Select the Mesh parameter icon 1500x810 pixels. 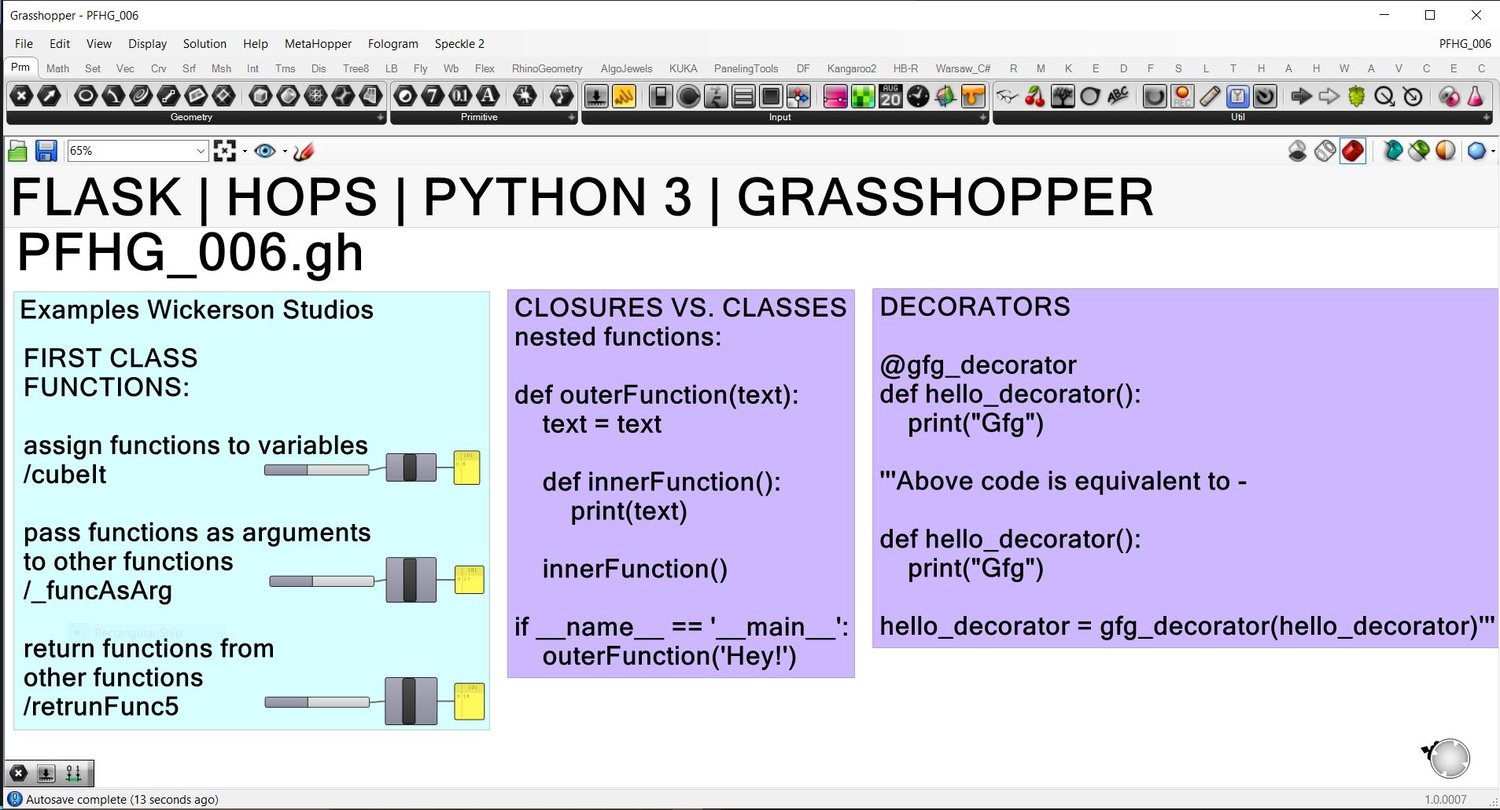point(315,96)
